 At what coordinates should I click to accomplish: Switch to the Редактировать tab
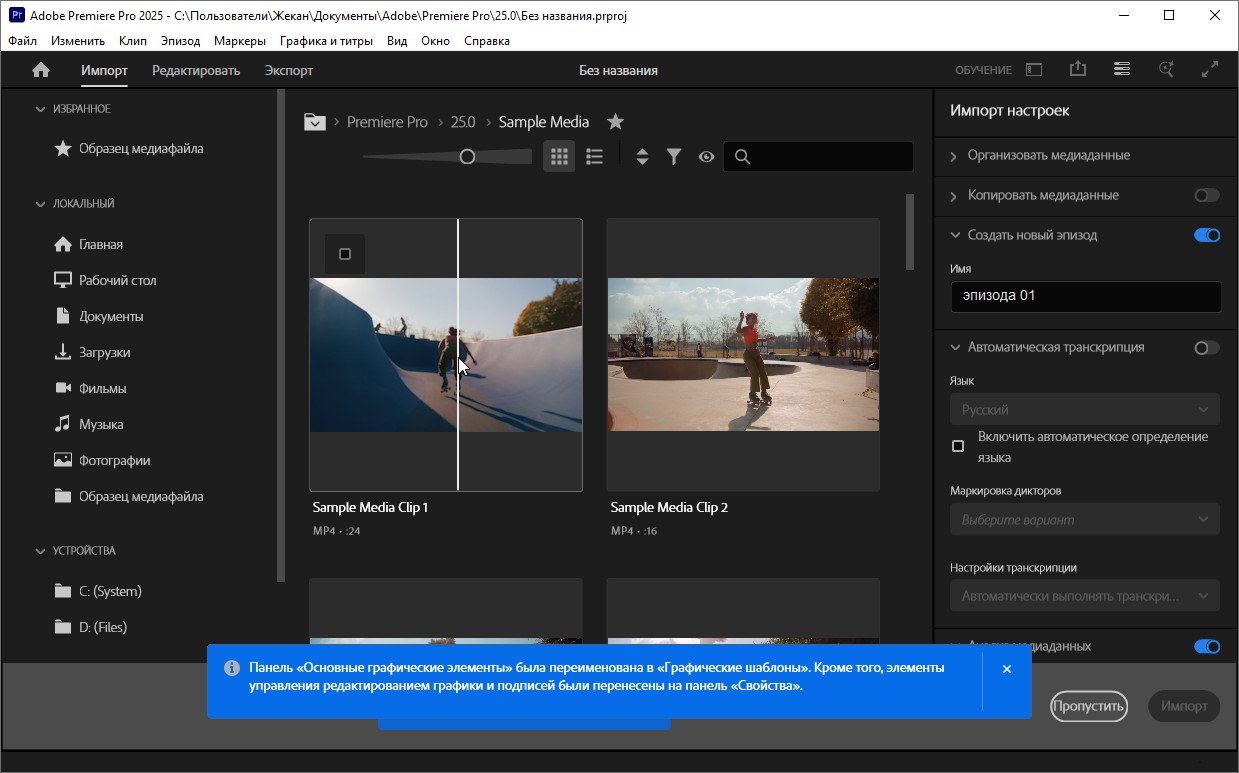[196, 70]
